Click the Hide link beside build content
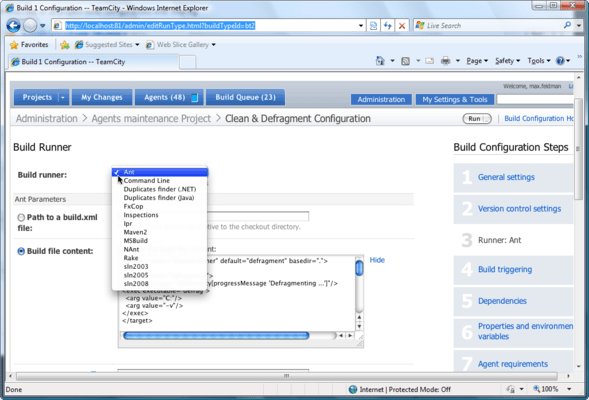Image resolution: width=589 pixels, height=400 pixels. click(x=377, y=260)
